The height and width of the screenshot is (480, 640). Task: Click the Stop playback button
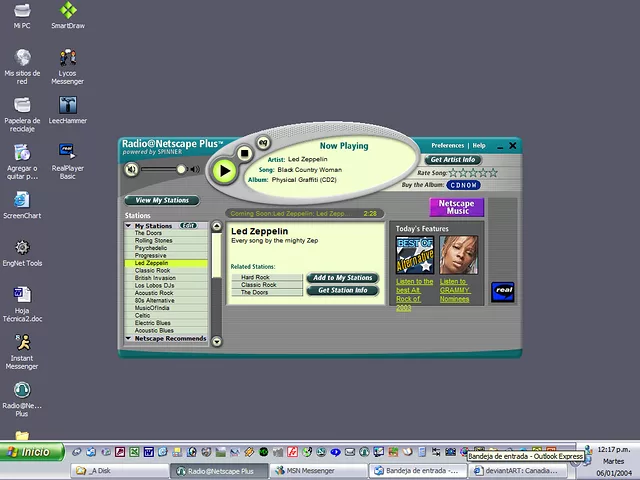(x=245, y=154)
